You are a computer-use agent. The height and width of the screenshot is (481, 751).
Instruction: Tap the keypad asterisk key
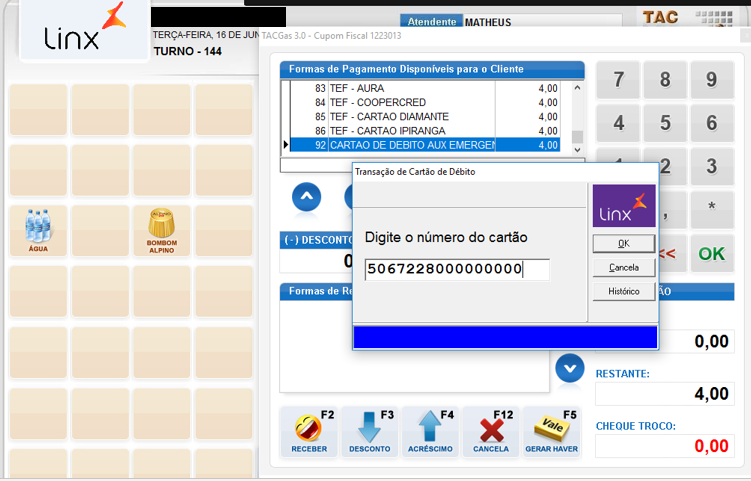(712, 209)
